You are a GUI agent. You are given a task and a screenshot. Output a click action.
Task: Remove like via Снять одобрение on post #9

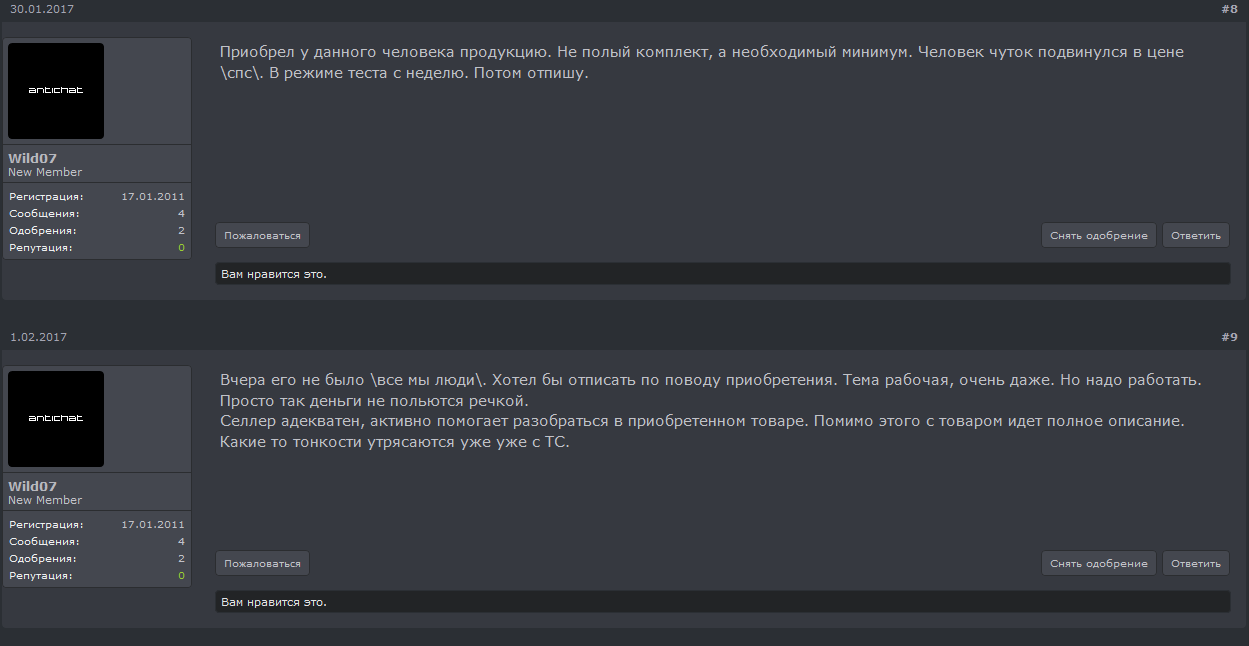pyautogui.click(x=1099, y=563)
